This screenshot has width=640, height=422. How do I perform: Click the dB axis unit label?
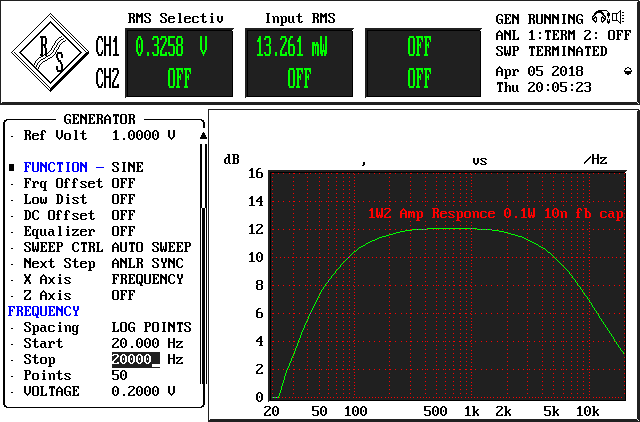point(231,159)
